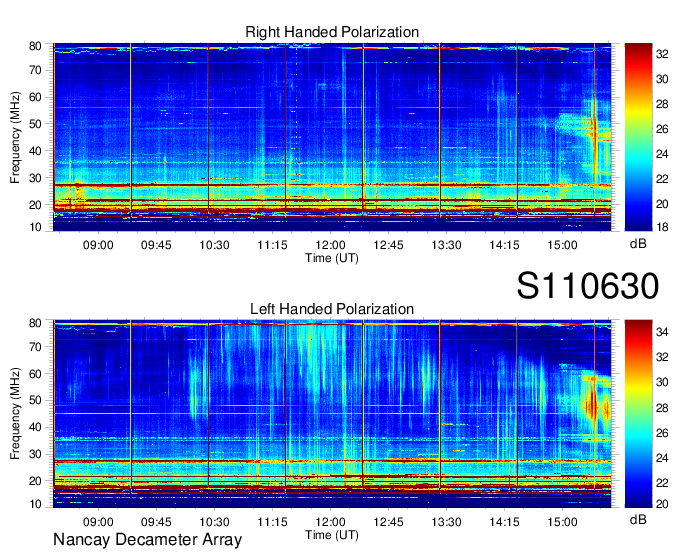Select the "S110630" observation label
680x552 pixels.
588,286
